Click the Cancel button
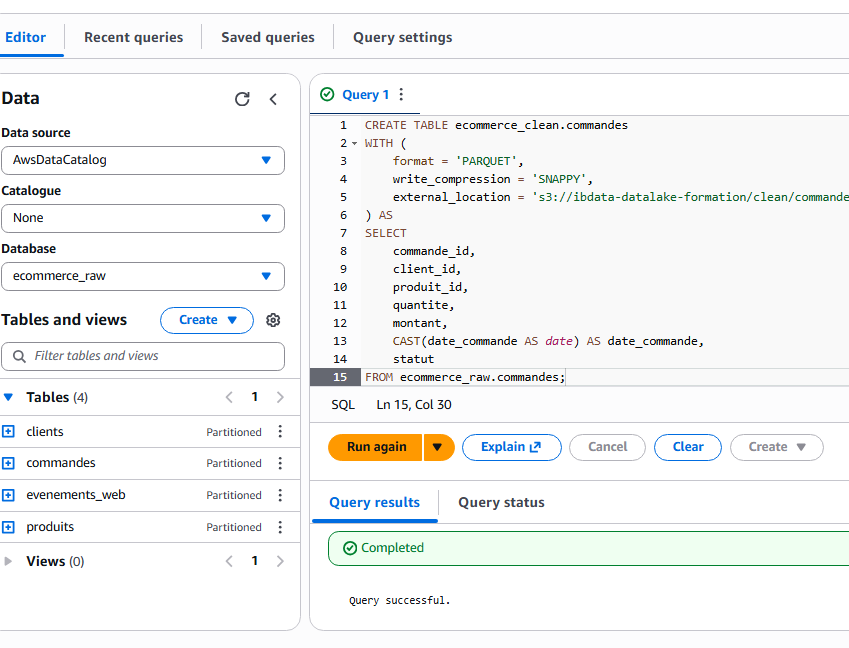The image size is (849, 648). 608,447
